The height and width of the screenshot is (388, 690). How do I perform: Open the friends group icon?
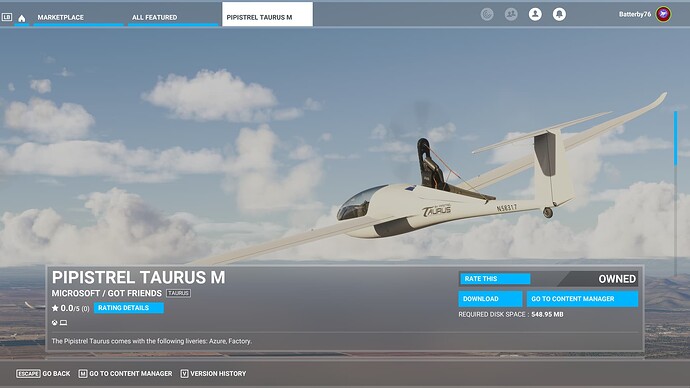511,15
